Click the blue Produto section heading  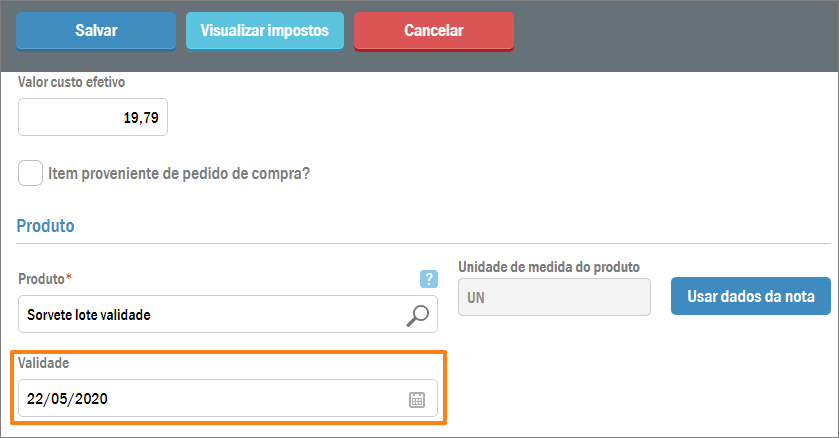45,226
